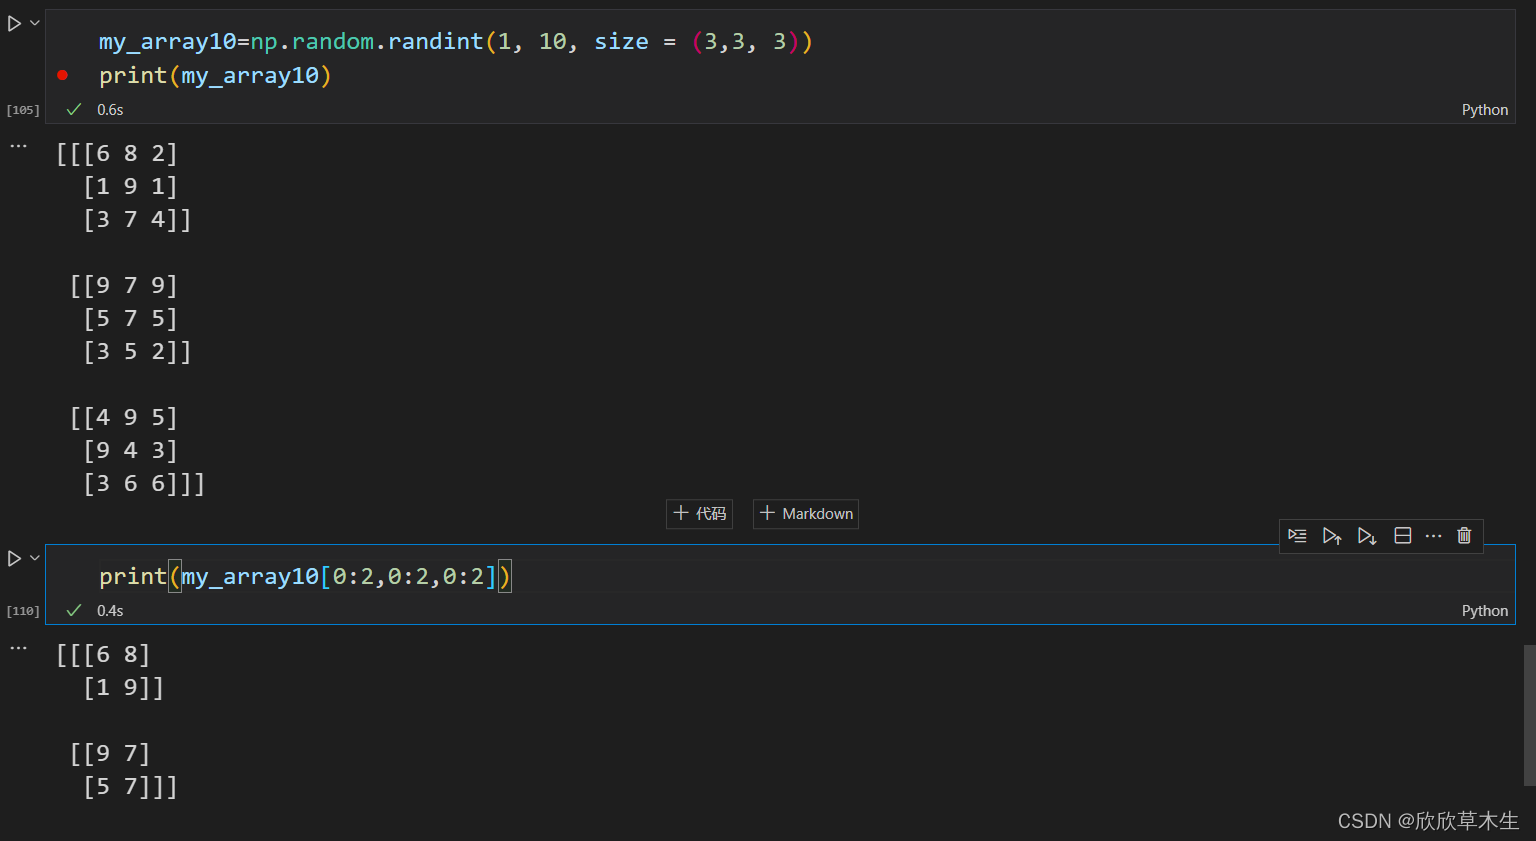Run the first cell with randint code
Screen dimensions: 1536x841
point(14,23)
